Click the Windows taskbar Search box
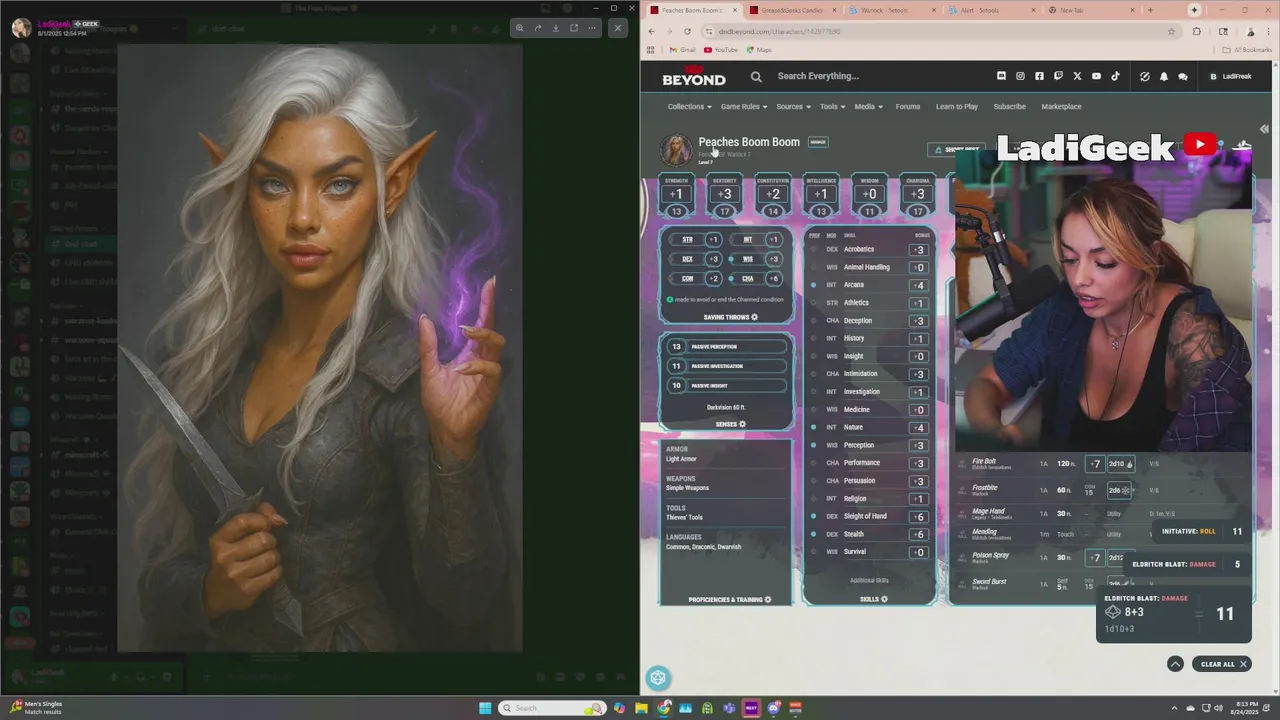 (x=553, y=708)
